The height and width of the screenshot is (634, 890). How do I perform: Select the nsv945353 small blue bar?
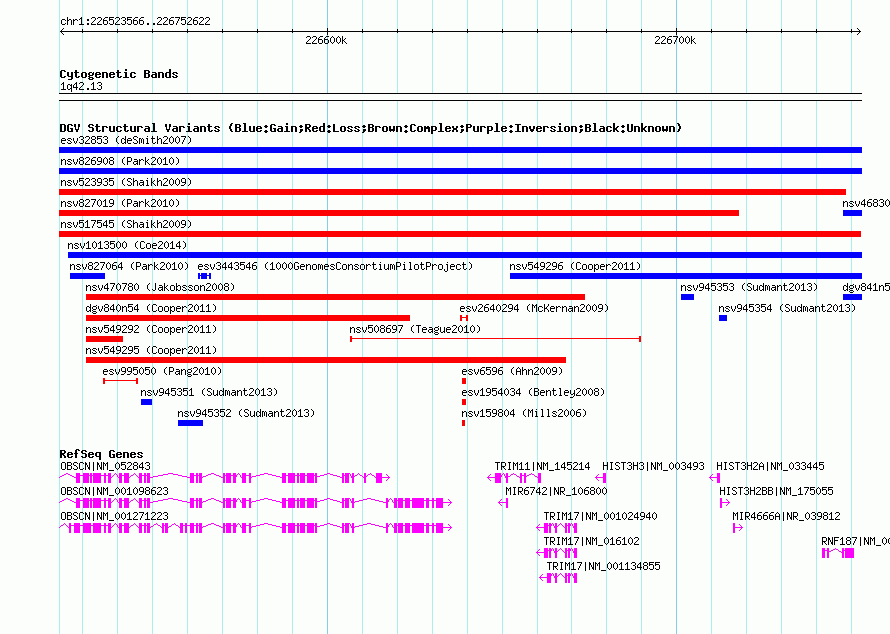687,297
